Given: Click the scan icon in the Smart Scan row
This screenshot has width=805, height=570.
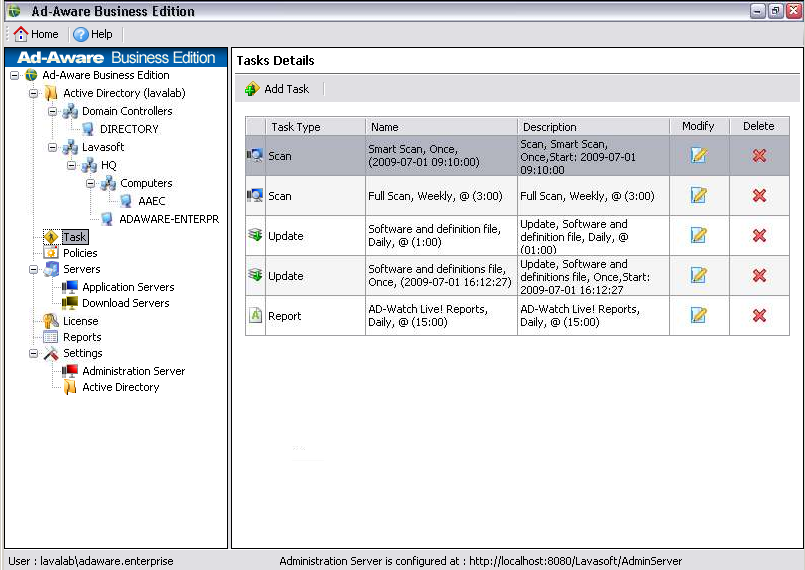Looking at the screenshot, I should [x=255, y=155].
